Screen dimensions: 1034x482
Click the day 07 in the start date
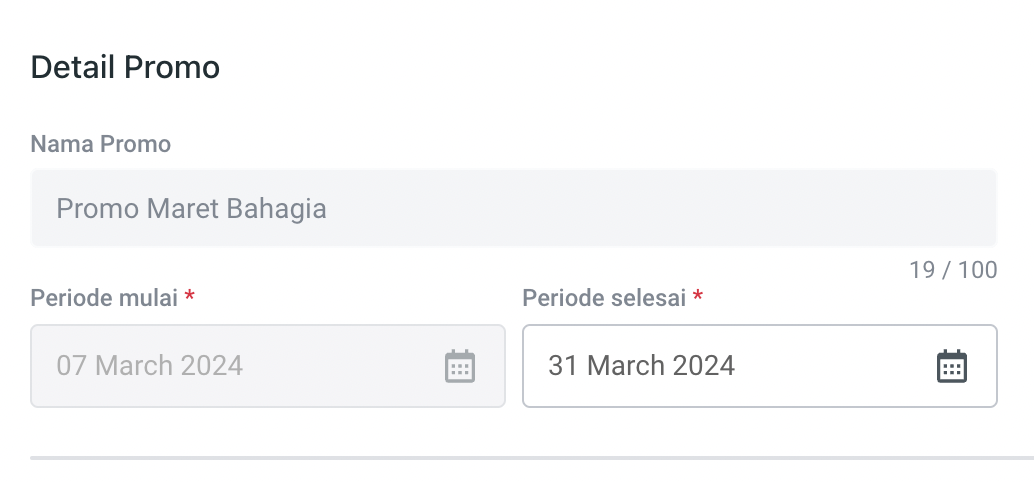pyautogui.click(x=72, y=365)
